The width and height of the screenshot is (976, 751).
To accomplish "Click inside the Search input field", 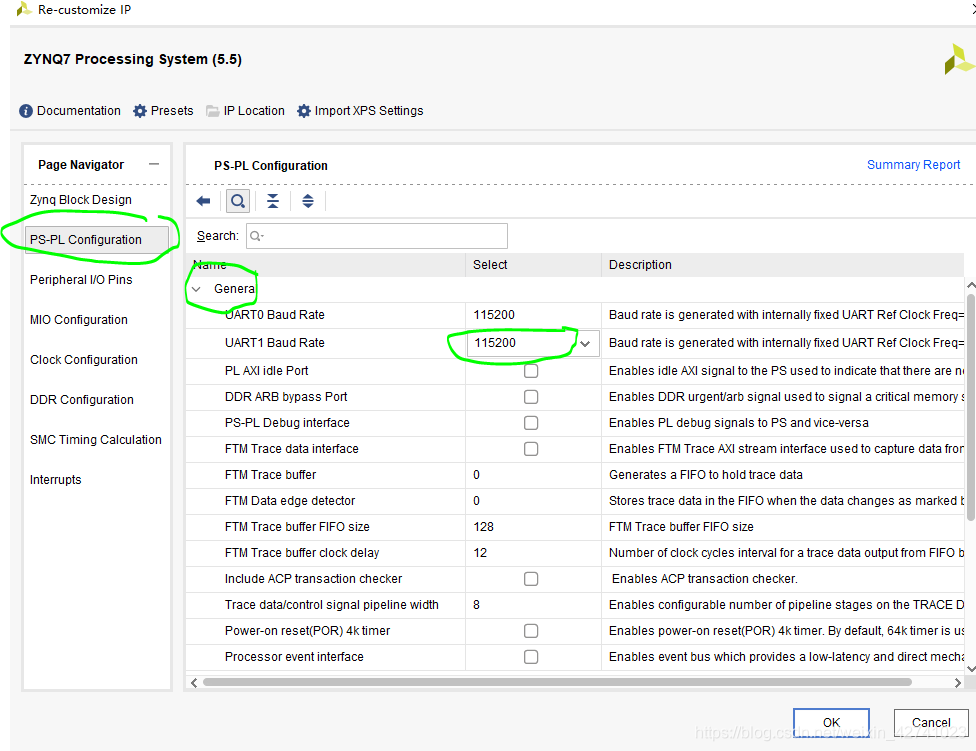I will [x=377, y=236].
